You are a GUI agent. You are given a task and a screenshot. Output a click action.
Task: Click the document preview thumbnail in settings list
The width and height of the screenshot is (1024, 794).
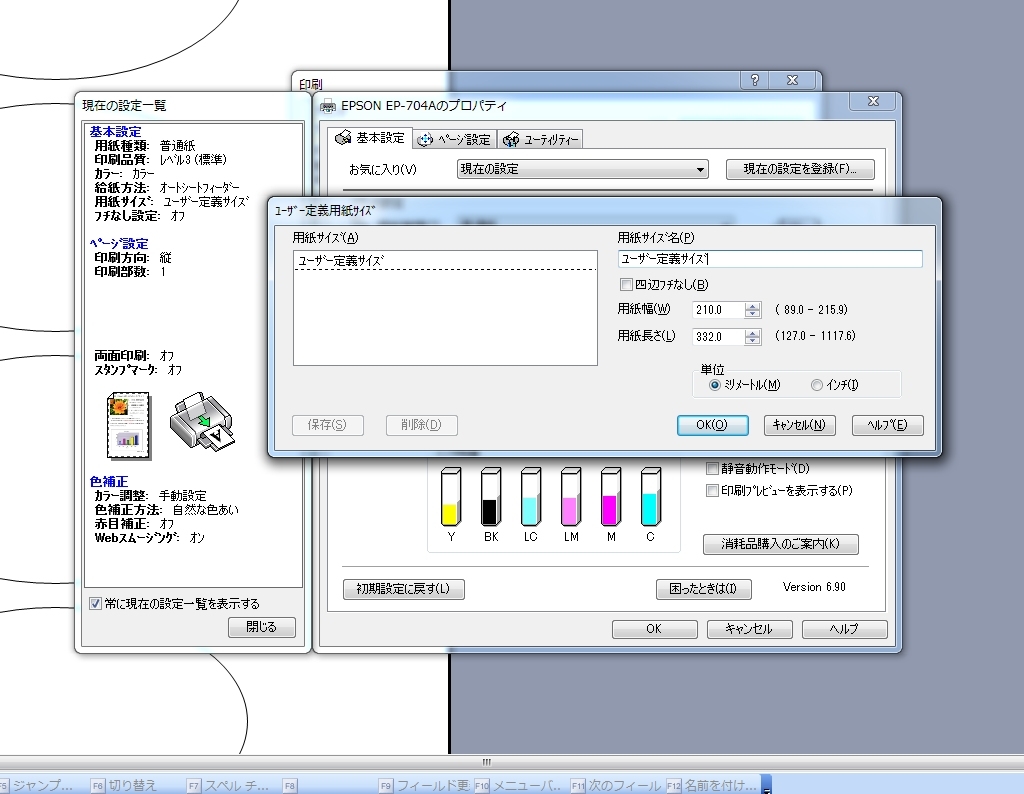coord(129,426)
